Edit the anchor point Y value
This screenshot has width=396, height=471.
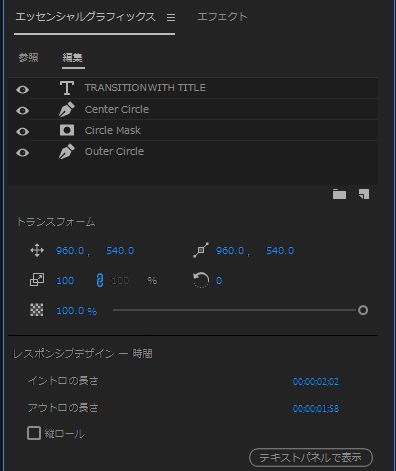(x=280, y=251)
